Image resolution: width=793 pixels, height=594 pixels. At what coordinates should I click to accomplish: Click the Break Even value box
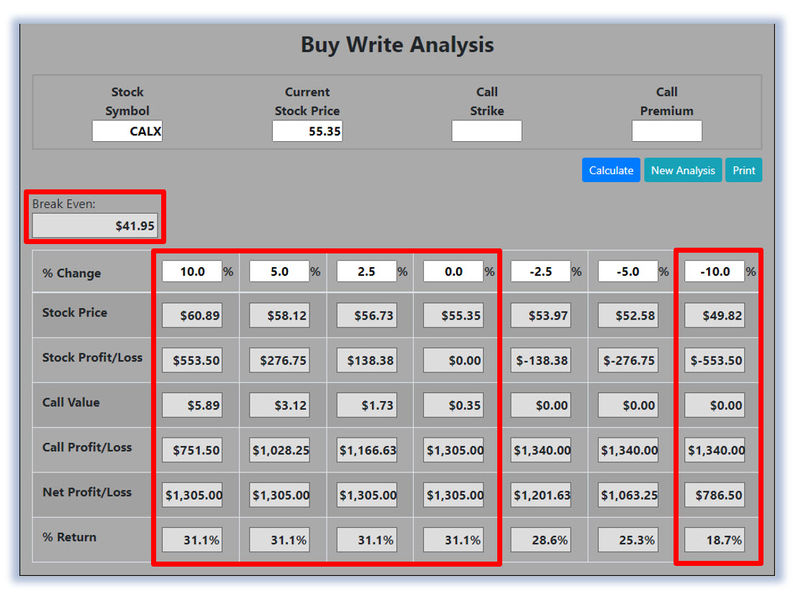tap(95, 225)
